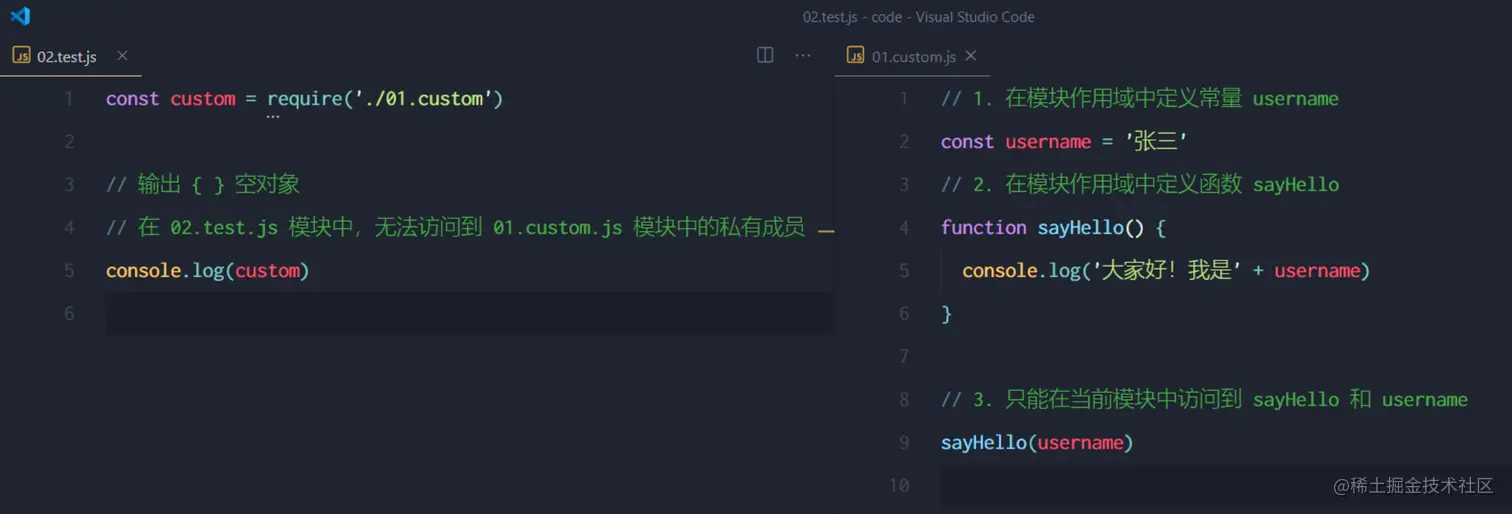Click the comment about 无法访问到 01.custom.js 私有成员
The image size is (1512, 514).
tap(455, 228)
